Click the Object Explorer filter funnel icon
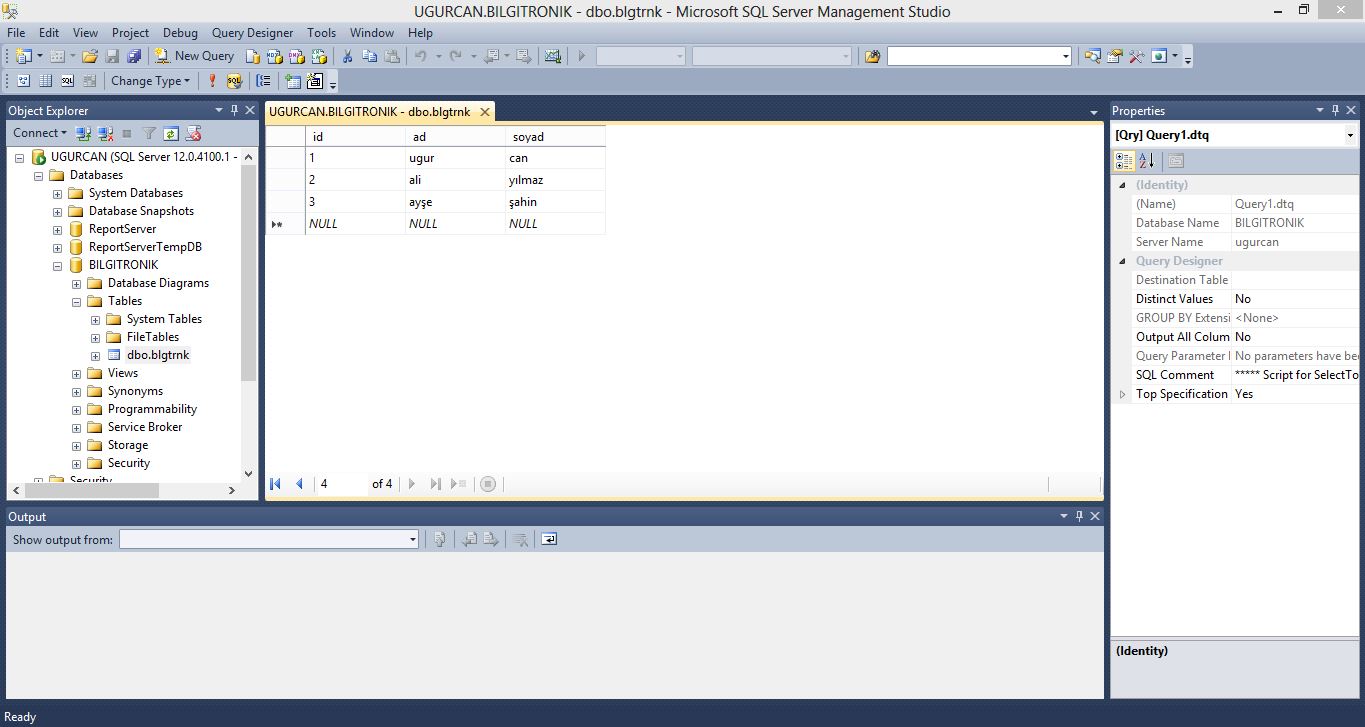Image resolution: width=1365 pixels, height=727 pixels. coord(149,133)
